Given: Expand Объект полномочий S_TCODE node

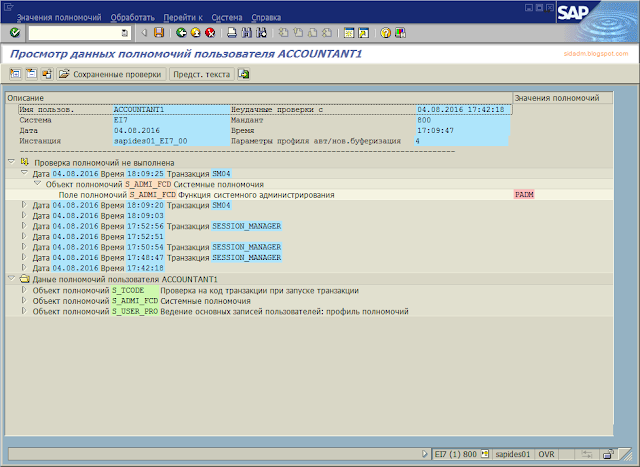Looking at the screenshot, I should click(24, 290).
